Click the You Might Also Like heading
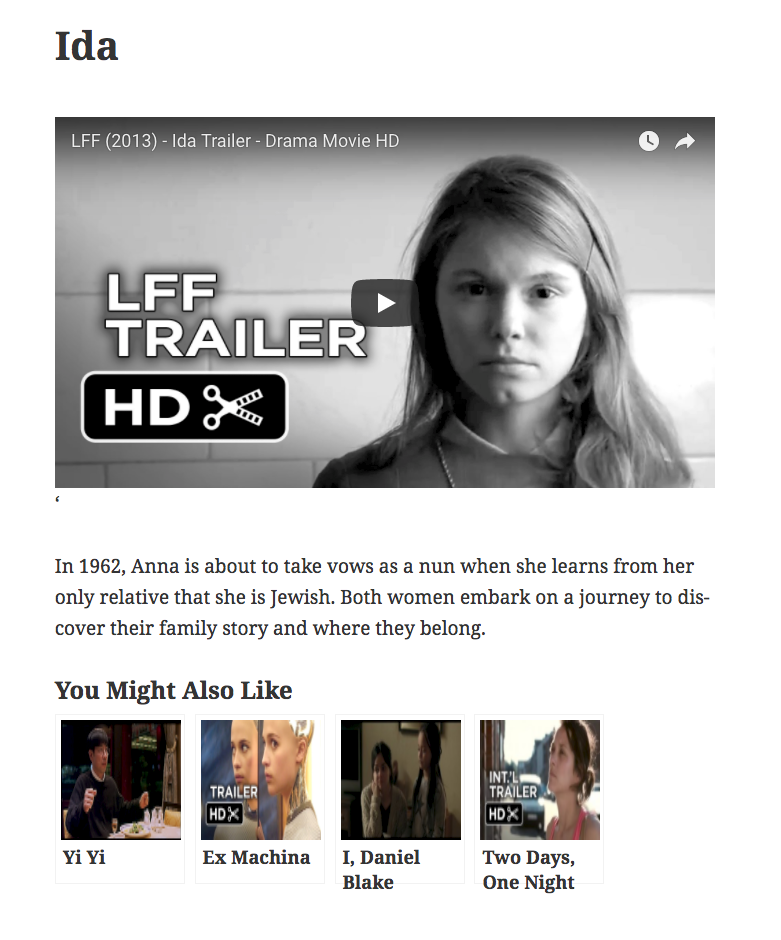 (x=173, y=690)
